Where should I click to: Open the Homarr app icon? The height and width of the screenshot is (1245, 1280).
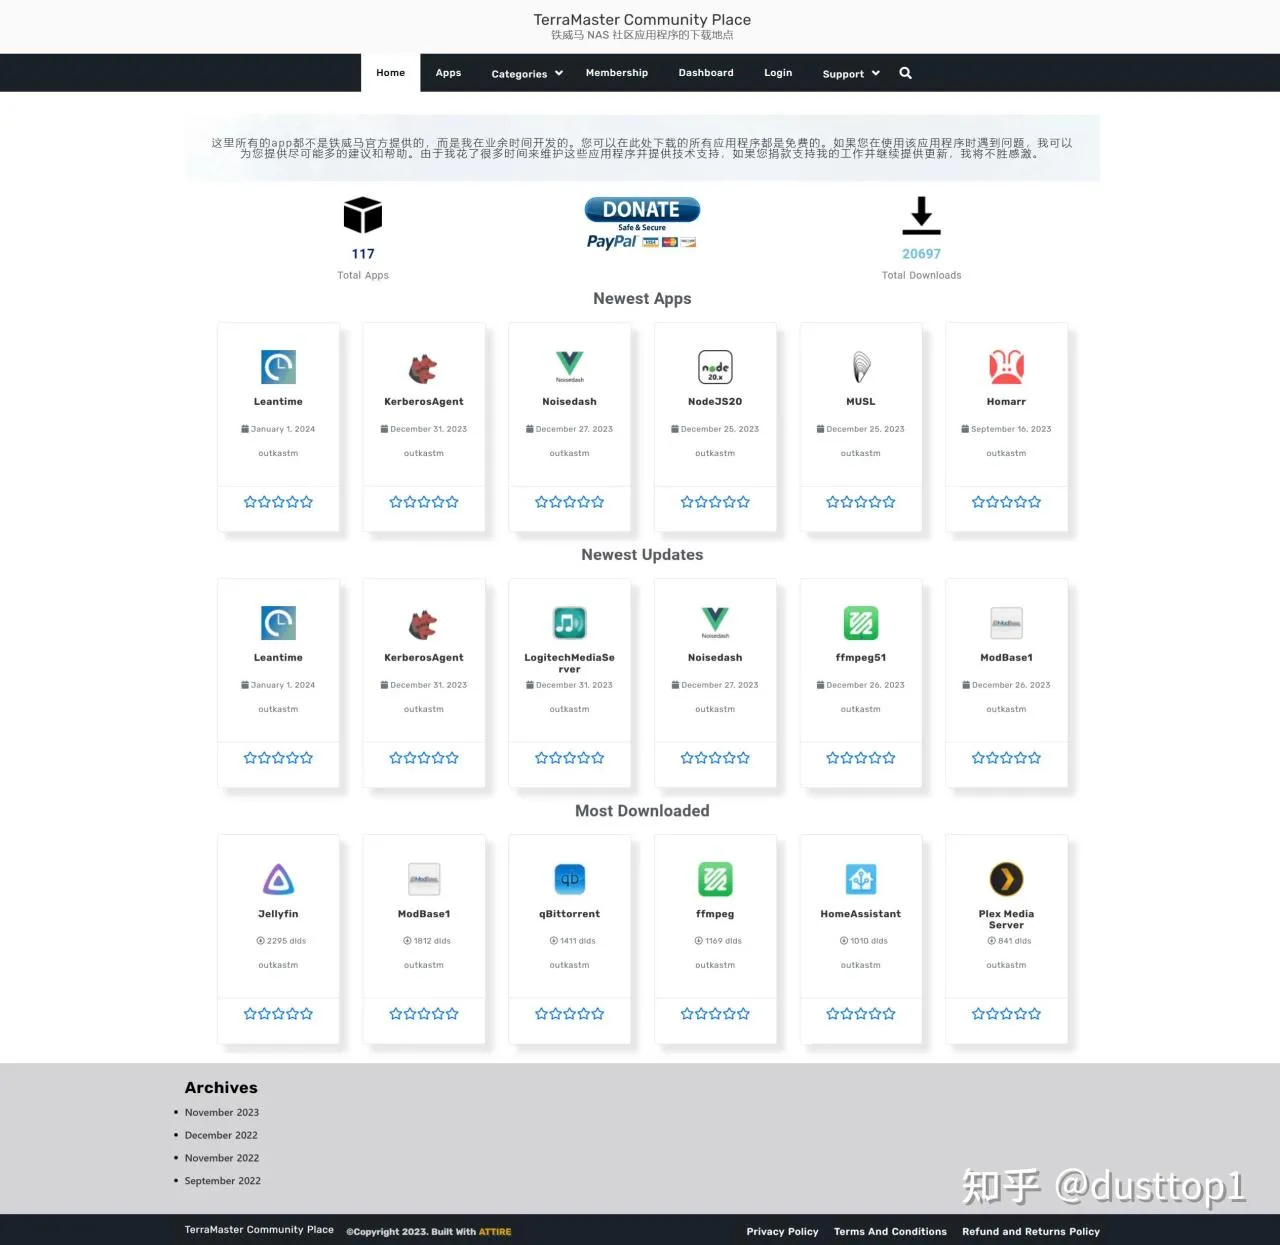tap(1006, 367)
